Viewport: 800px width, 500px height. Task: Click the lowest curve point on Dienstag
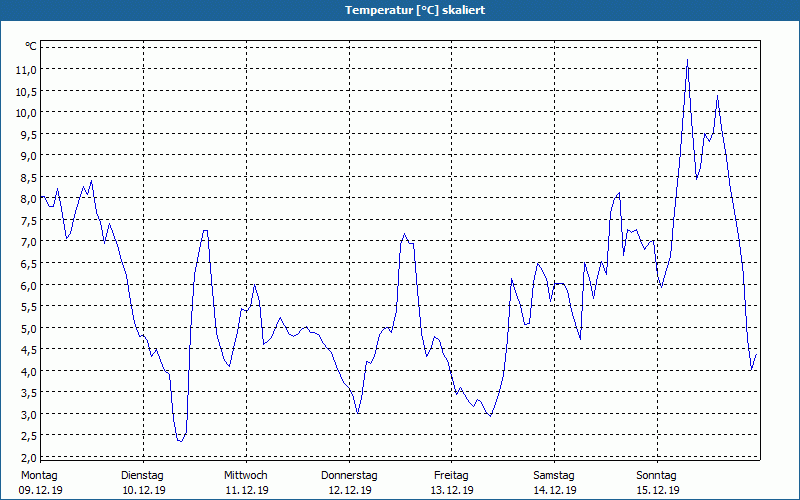[x=180, y=440]
